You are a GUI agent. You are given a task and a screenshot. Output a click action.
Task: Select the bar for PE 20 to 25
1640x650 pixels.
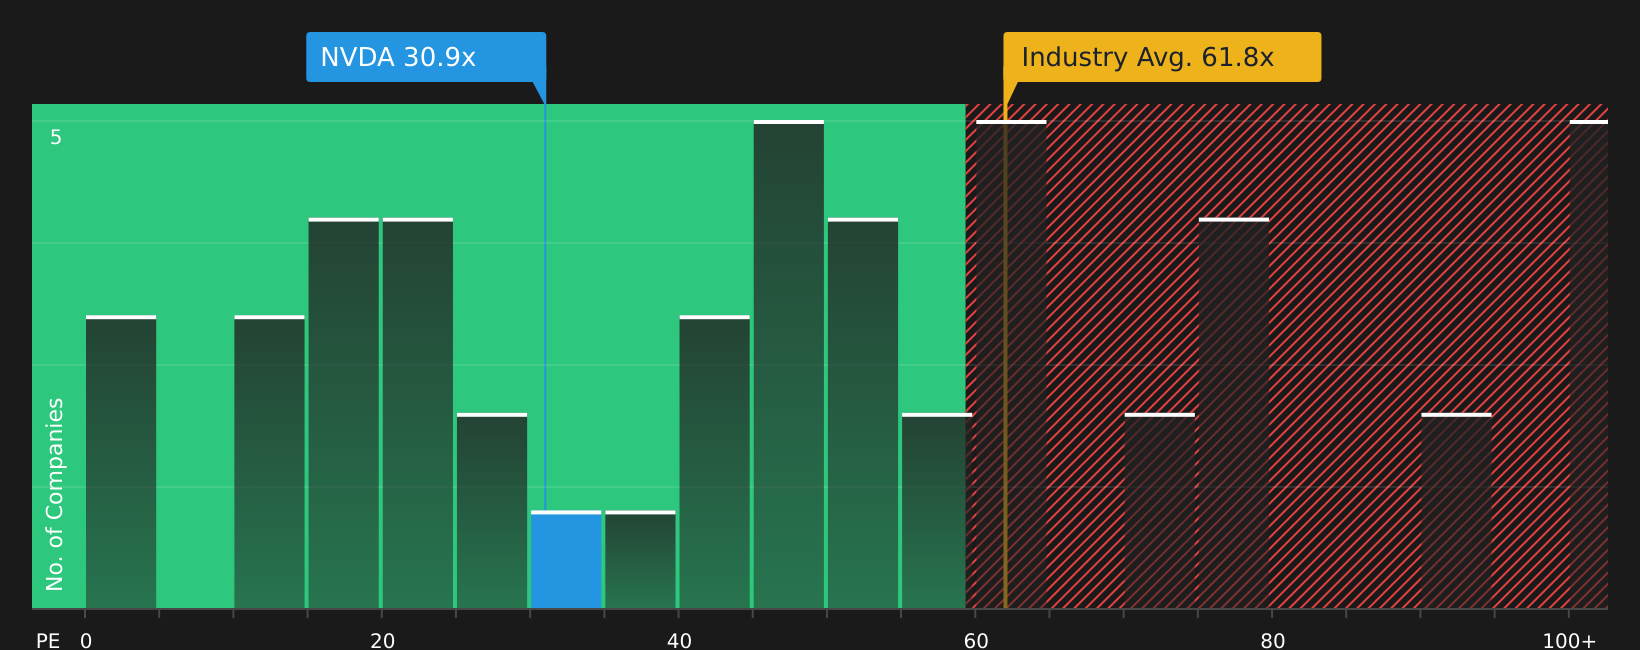pyautogui.click(x=418, y=413)
